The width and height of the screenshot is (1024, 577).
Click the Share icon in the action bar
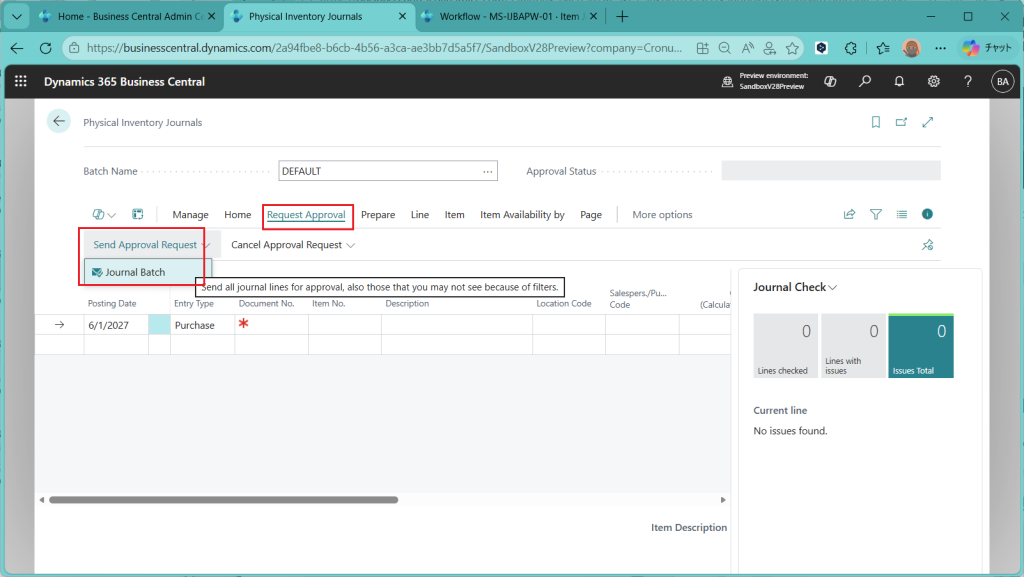pos(850,214)
